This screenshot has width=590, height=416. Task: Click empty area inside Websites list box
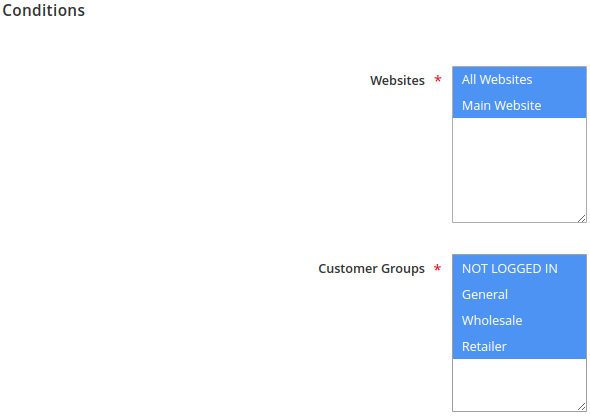point(519,170)
